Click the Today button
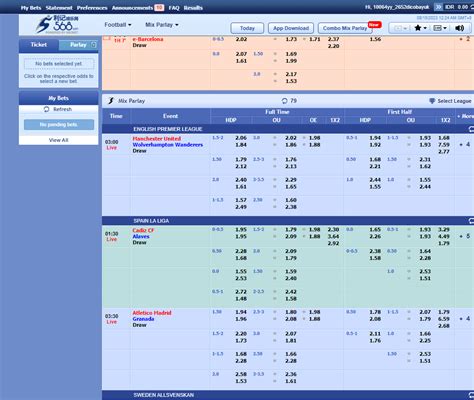 [x=247, y=28]
